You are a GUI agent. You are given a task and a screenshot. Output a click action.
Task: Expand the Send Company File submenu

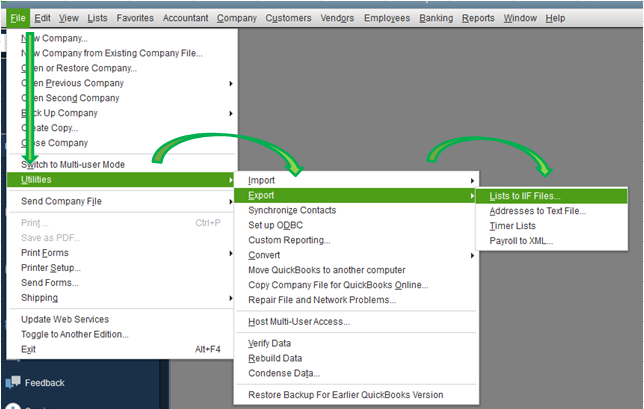pos(122,201)
